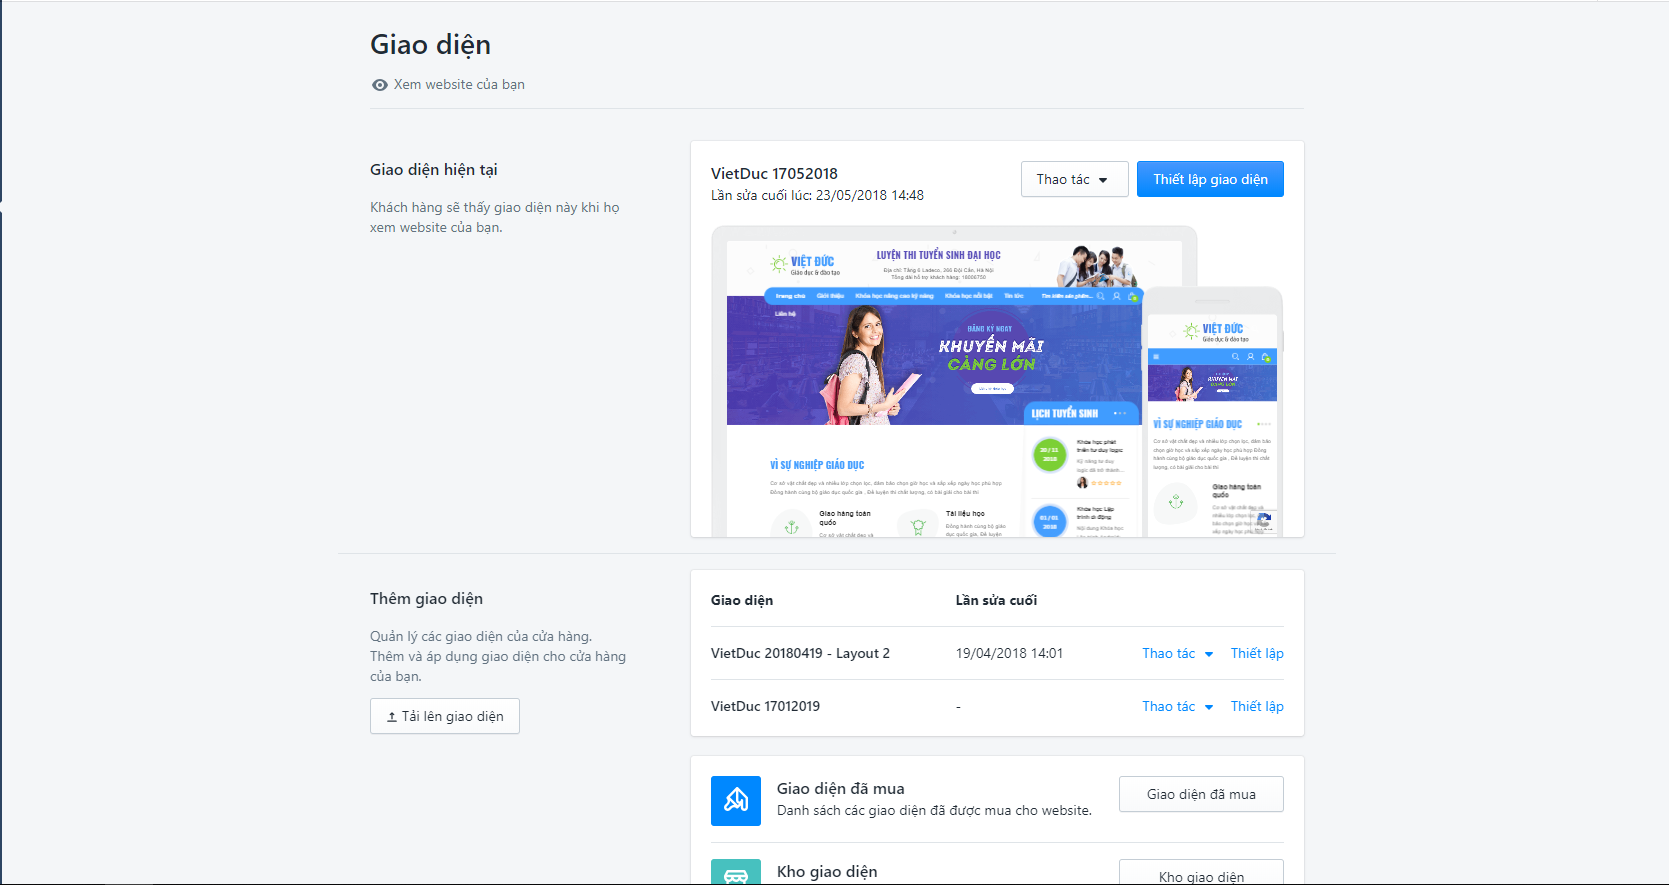Open Thiết lập for VietDuc 20180419 Layout 2
This screenshot has width=1669, height=885.
pos(1257,653)
